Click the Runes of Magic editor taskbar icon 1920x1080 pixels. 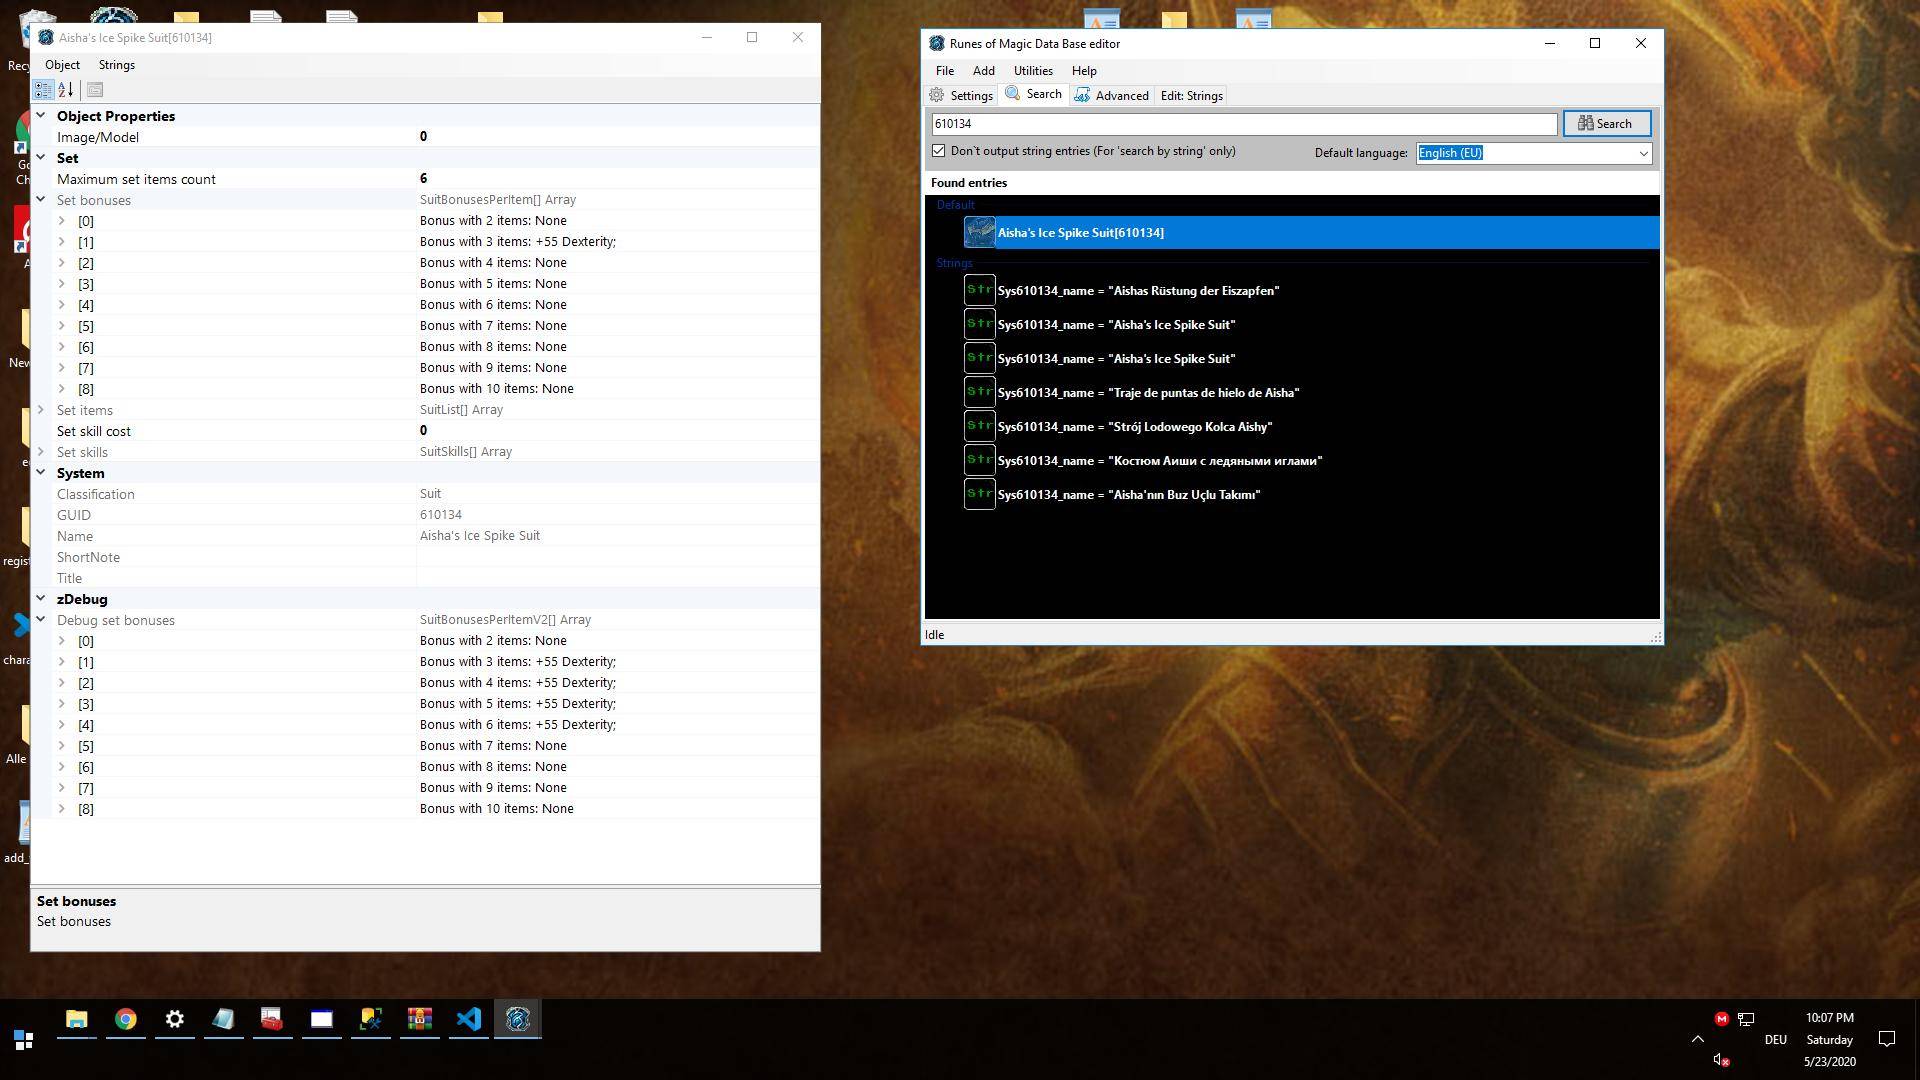[x=517, y=1019]
